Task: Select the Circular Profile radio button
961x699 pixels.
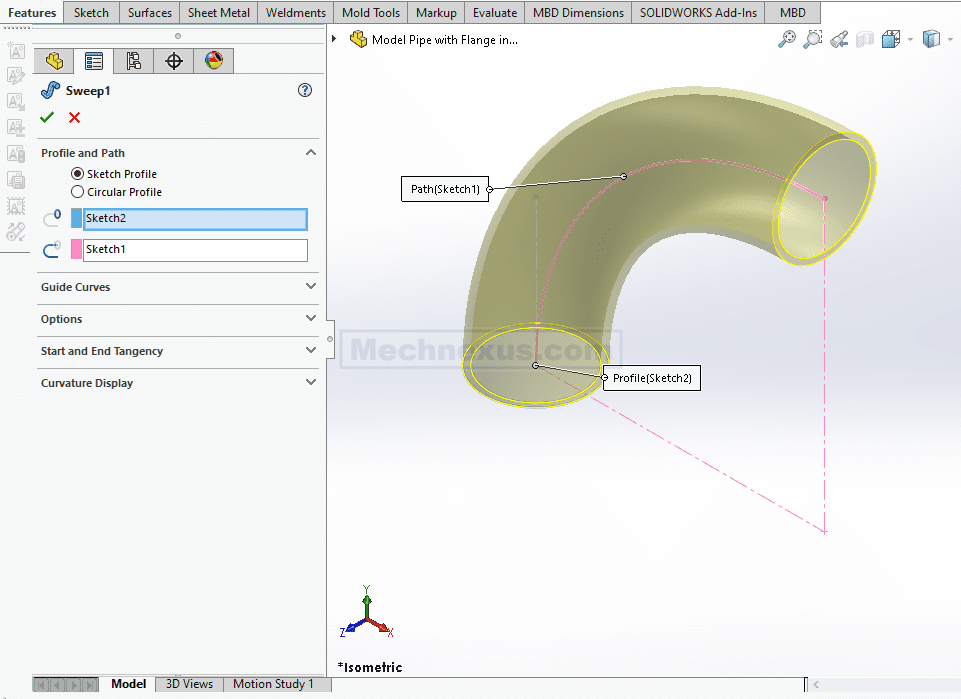Action: 78,192
